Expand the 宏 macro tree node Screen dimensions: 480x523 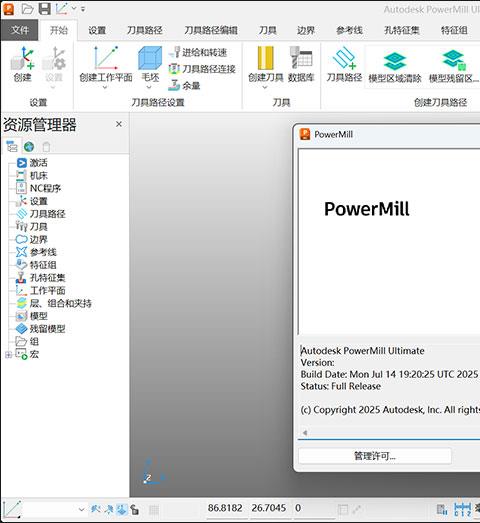click(x=8, y=355)
